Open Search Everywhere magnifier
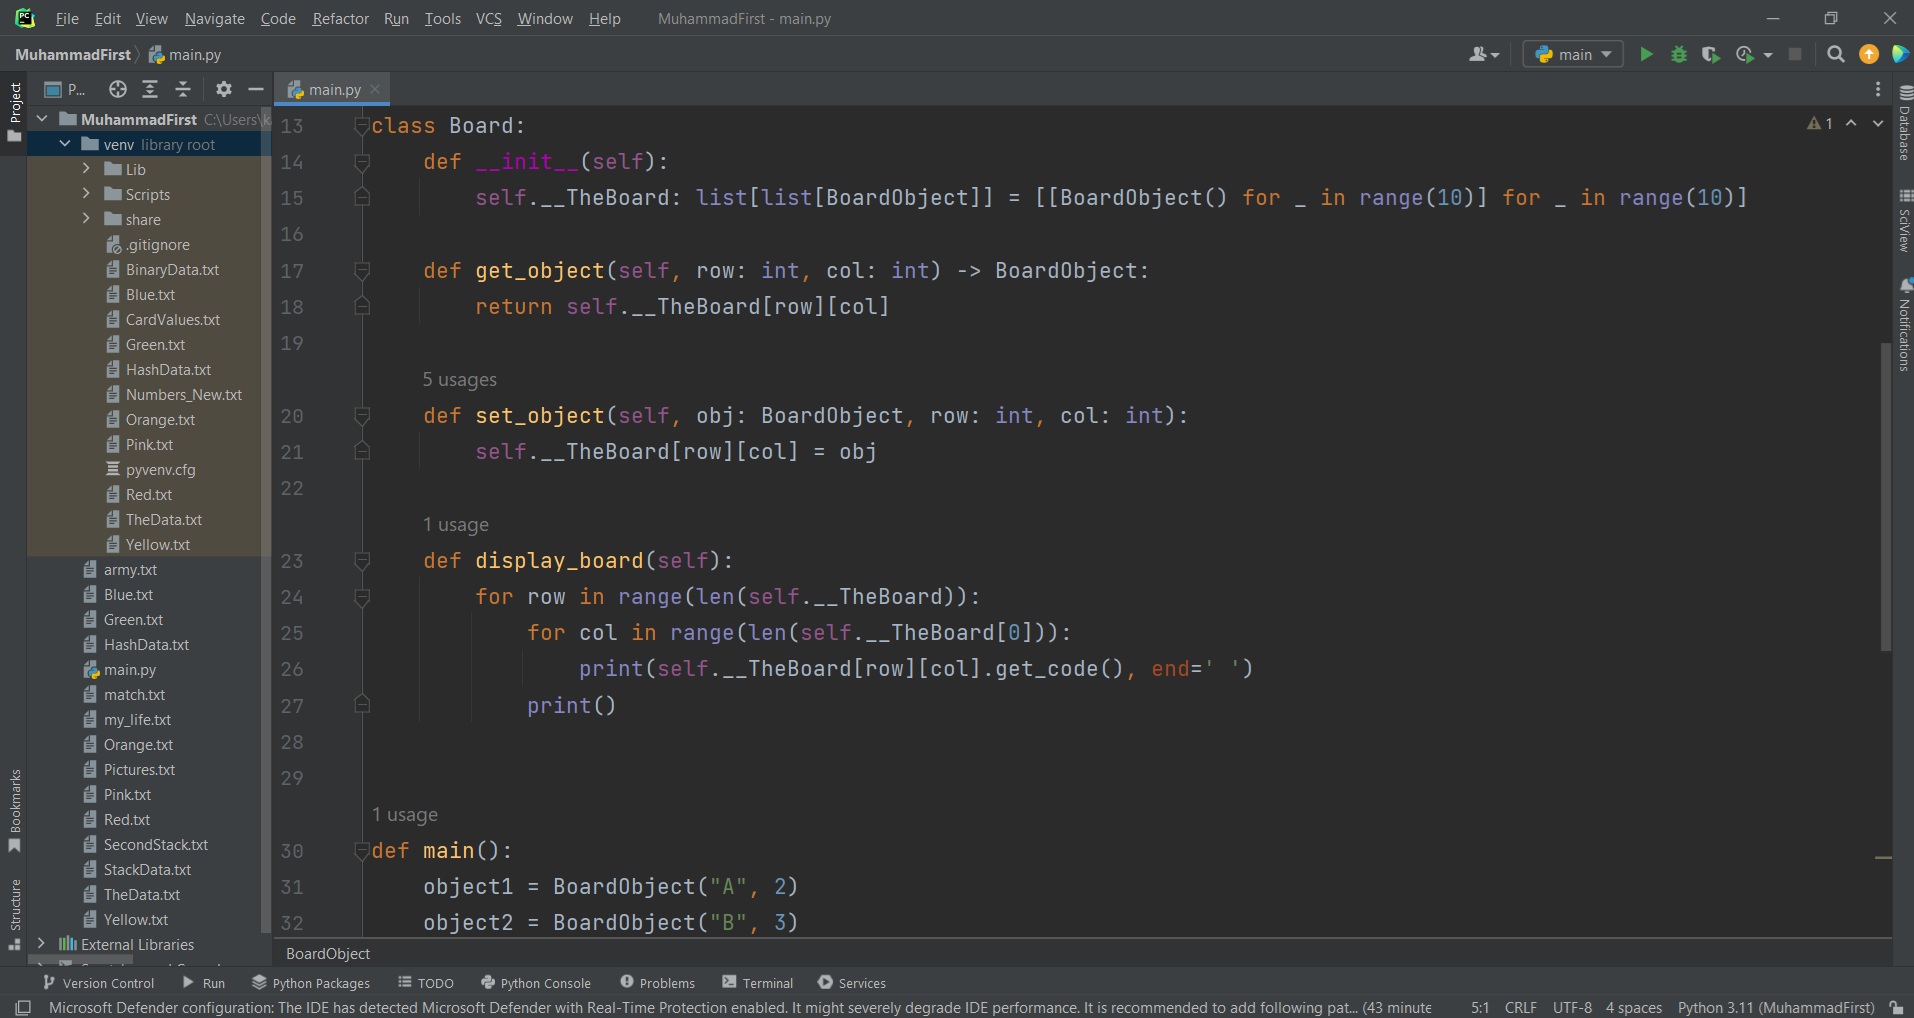 click(x=1836, y=54)
